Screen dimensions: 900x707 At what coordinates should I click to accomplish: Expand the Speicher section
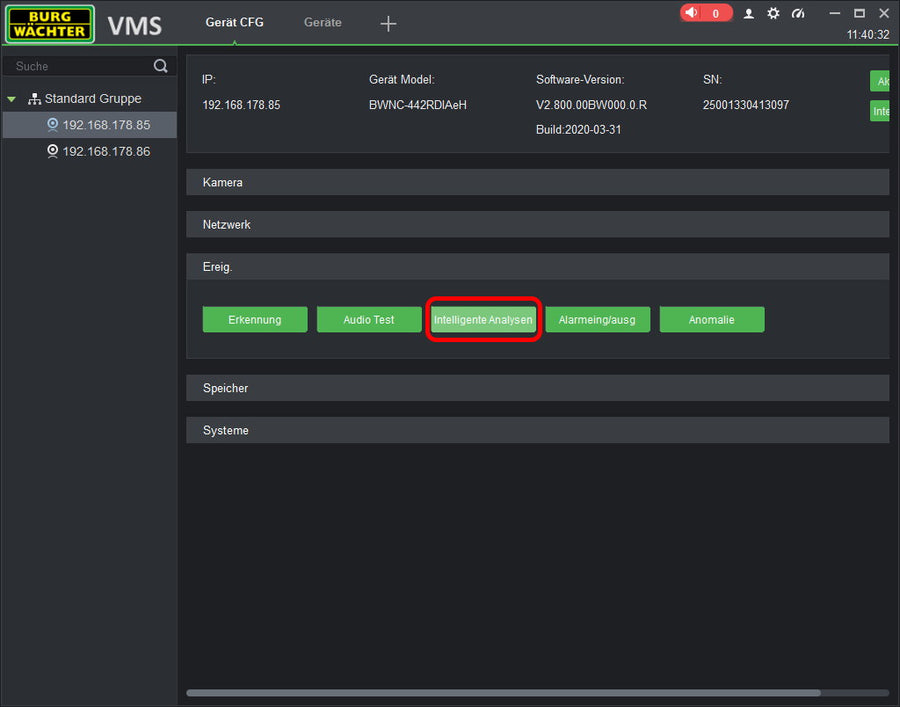pos(537,388)
